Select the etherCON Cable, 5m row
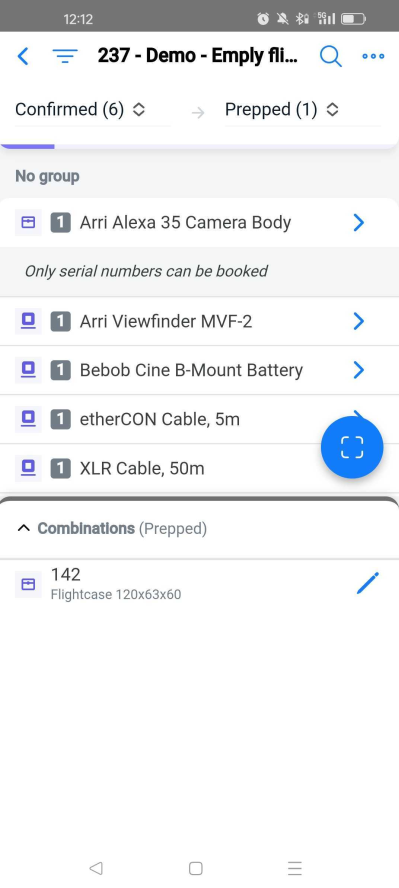The image size is (399, 888). coord(199,420)
